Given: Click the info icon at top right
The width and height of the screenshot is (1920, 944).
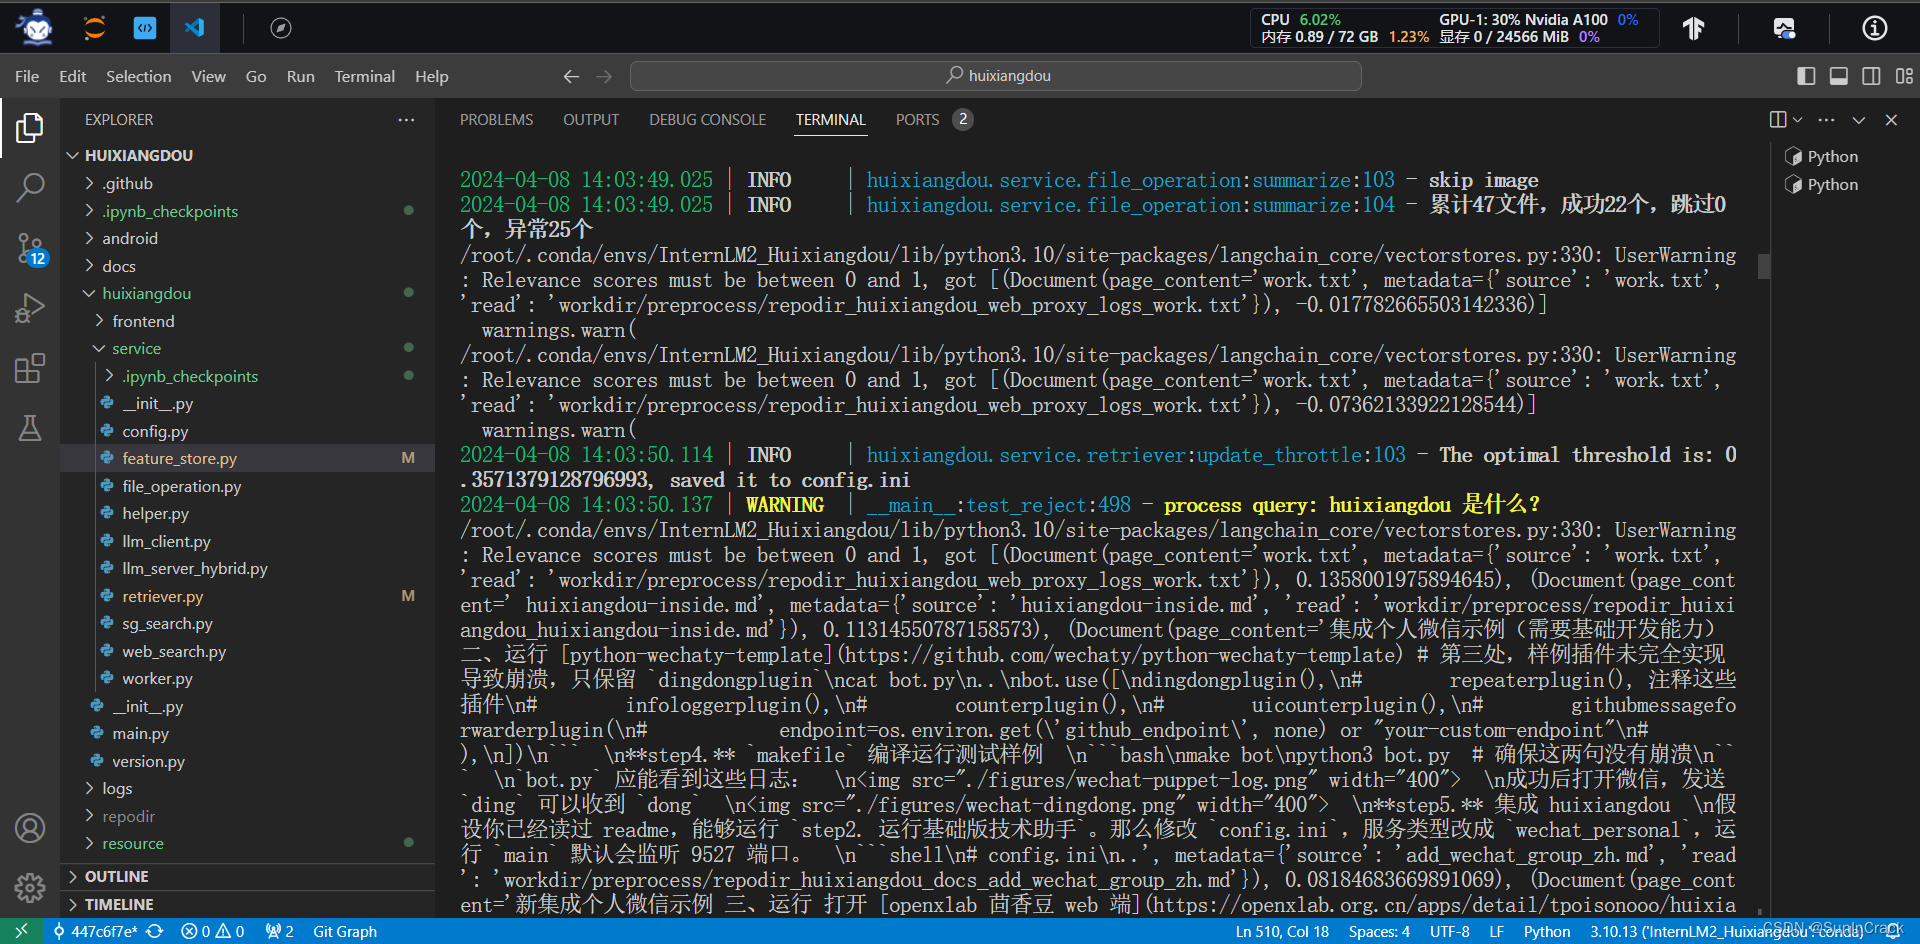Looking at the screenshot, I should (x=1875, y=28).
